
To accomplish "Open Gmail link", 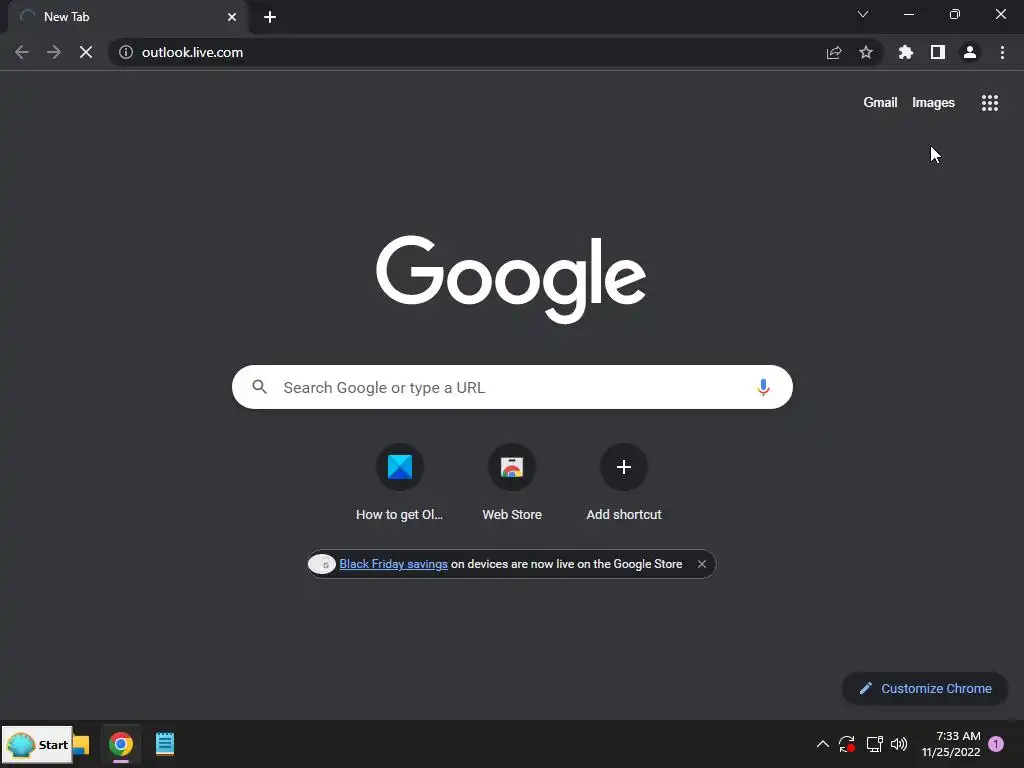I will pyautogui.click(x=880, y=103).
